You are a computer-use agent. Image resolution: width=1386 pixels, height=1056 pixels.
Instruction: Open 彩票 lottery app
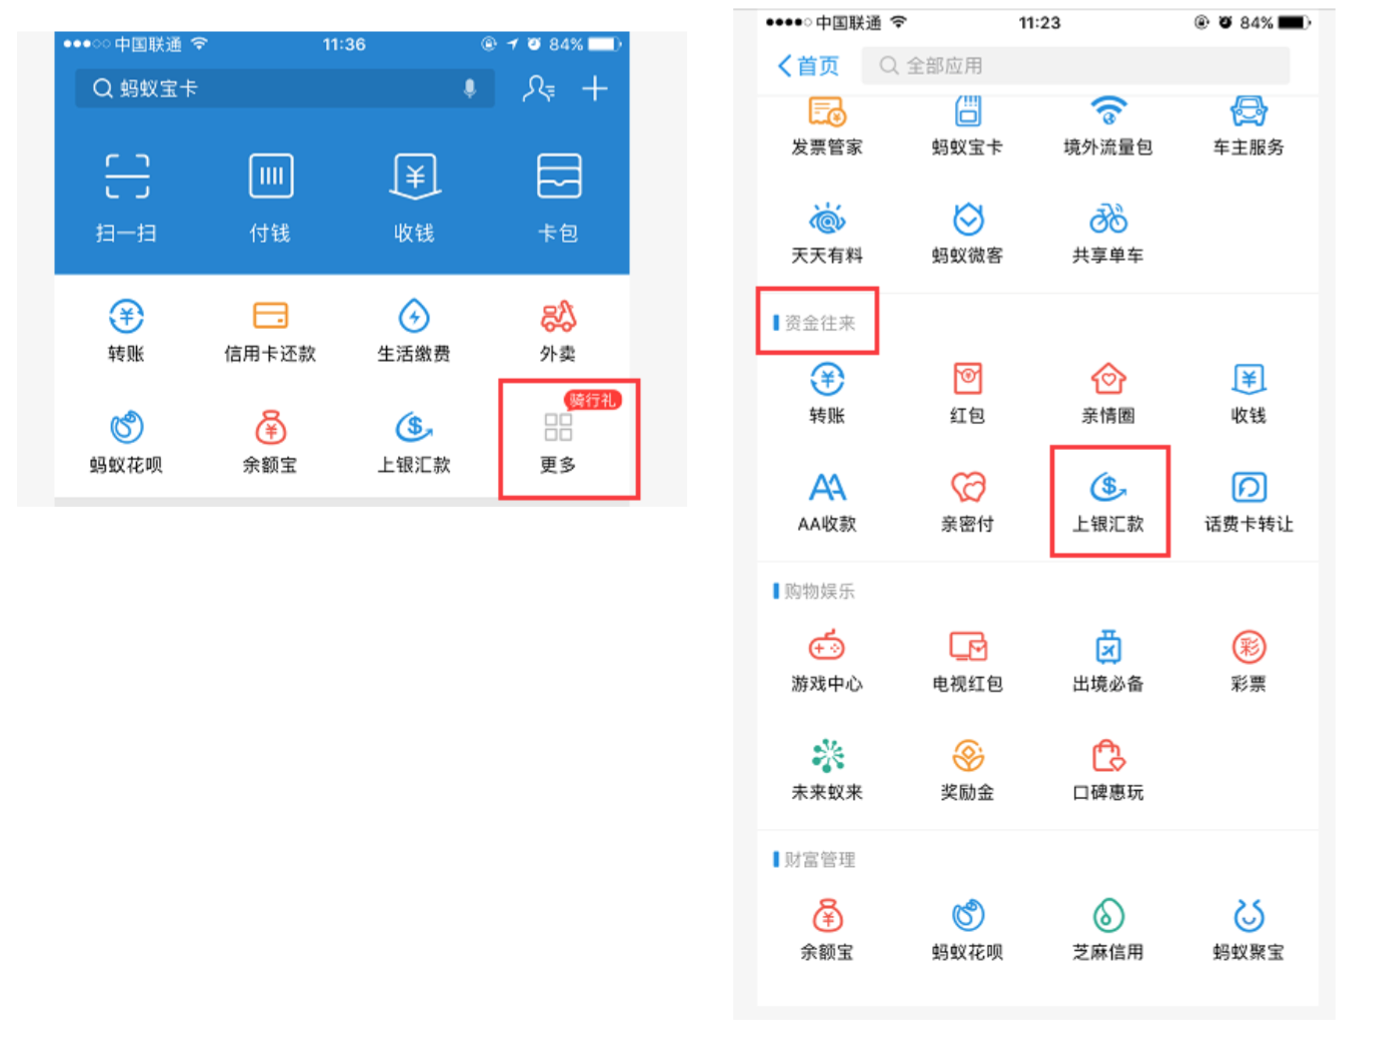point(1249,662)
